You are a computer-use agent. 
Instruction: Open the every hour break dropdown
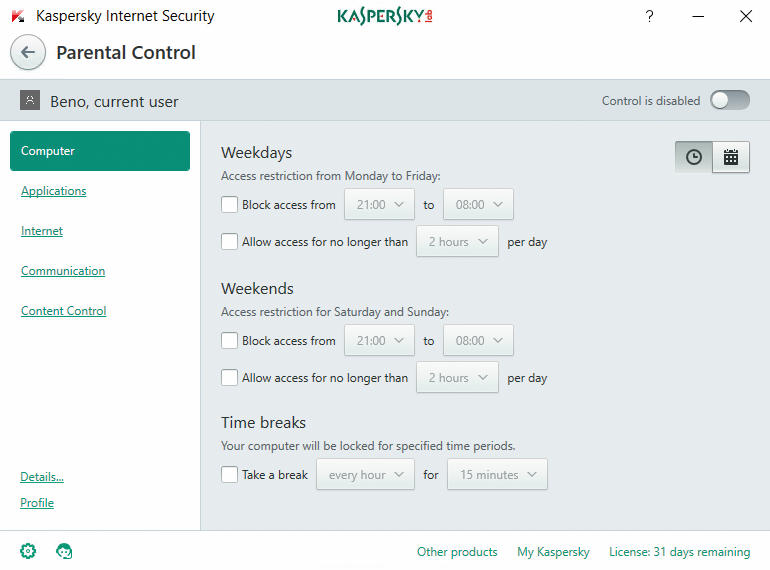tap(365, 474)
